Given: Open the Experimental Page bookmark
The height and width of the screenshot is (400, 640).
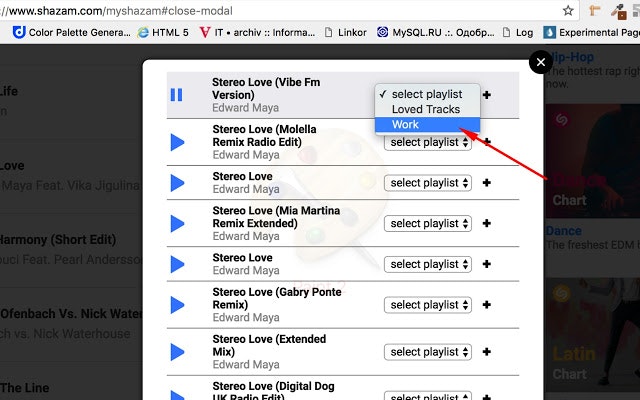Looking at the screenshot, I should (x=592, y=32).
